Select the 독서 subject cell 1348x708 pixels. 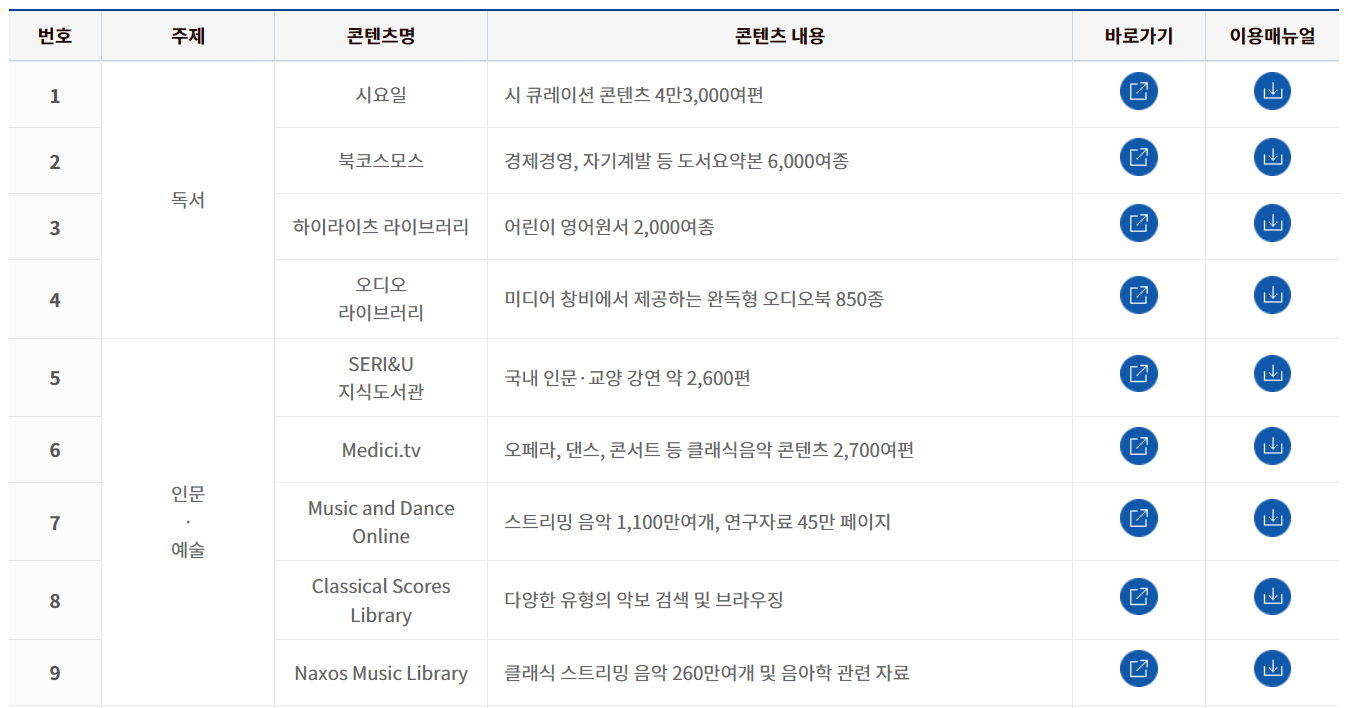coord(188,199)
